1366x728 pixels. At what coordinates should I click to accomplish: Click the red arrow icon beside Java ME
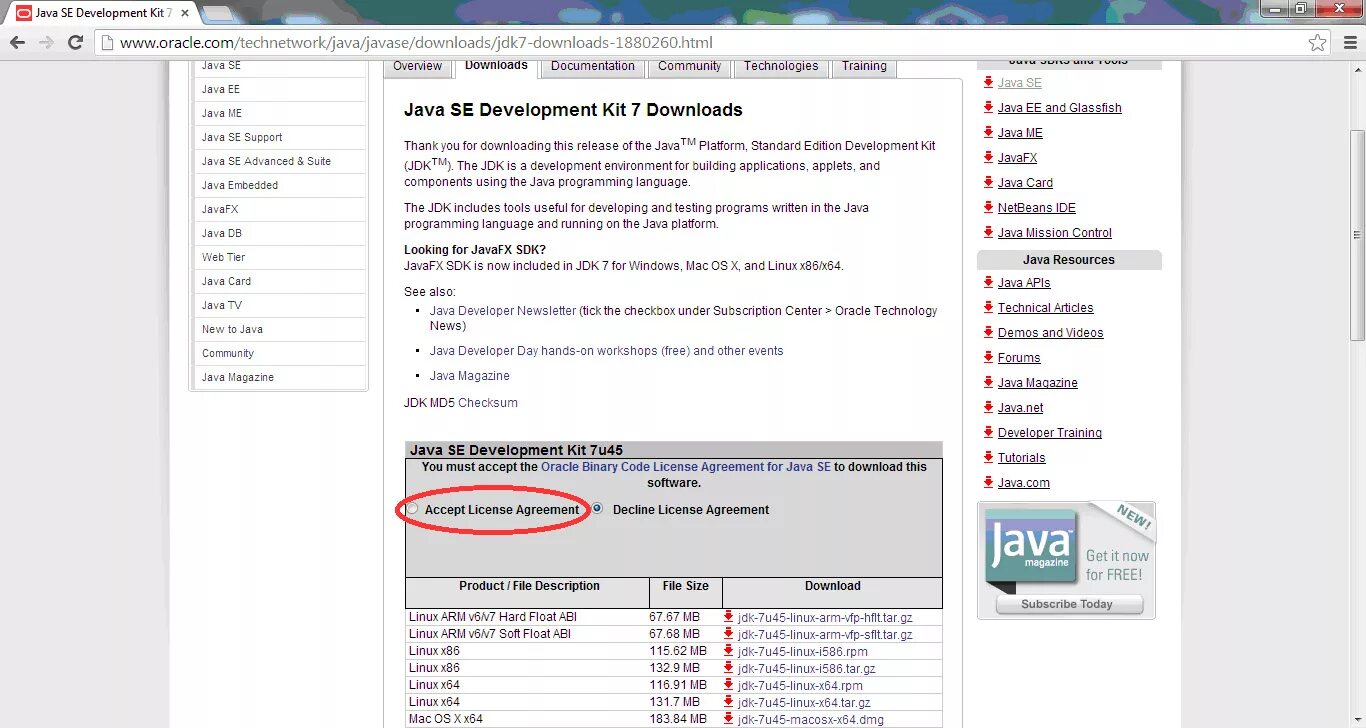[x=988, y=132]
